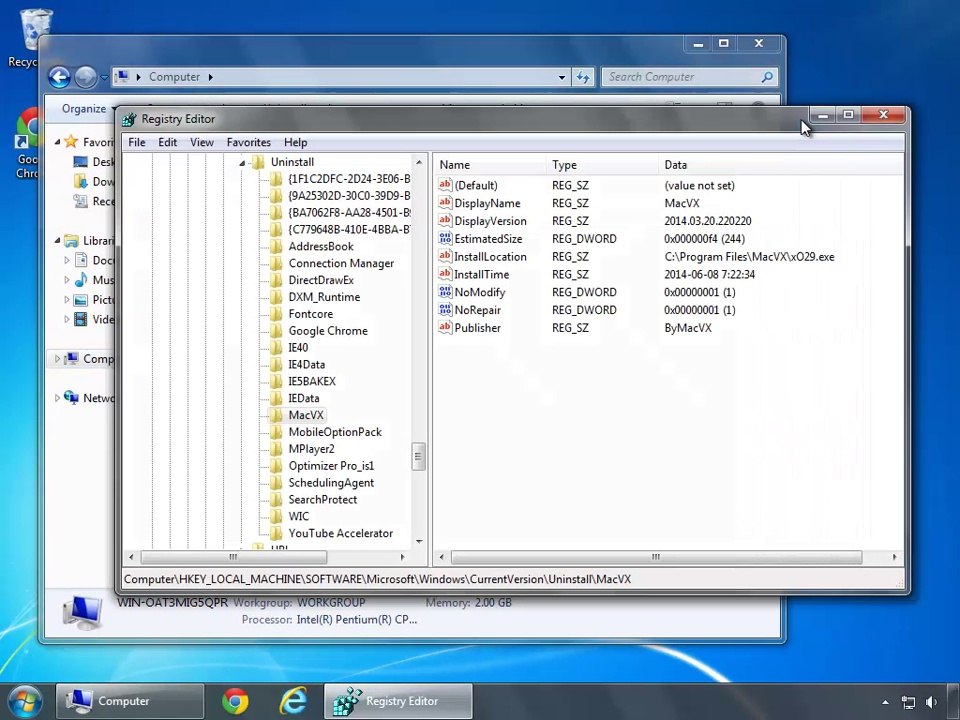
Task: Select the SearchProtect folder icon
Action: point(276,500)
